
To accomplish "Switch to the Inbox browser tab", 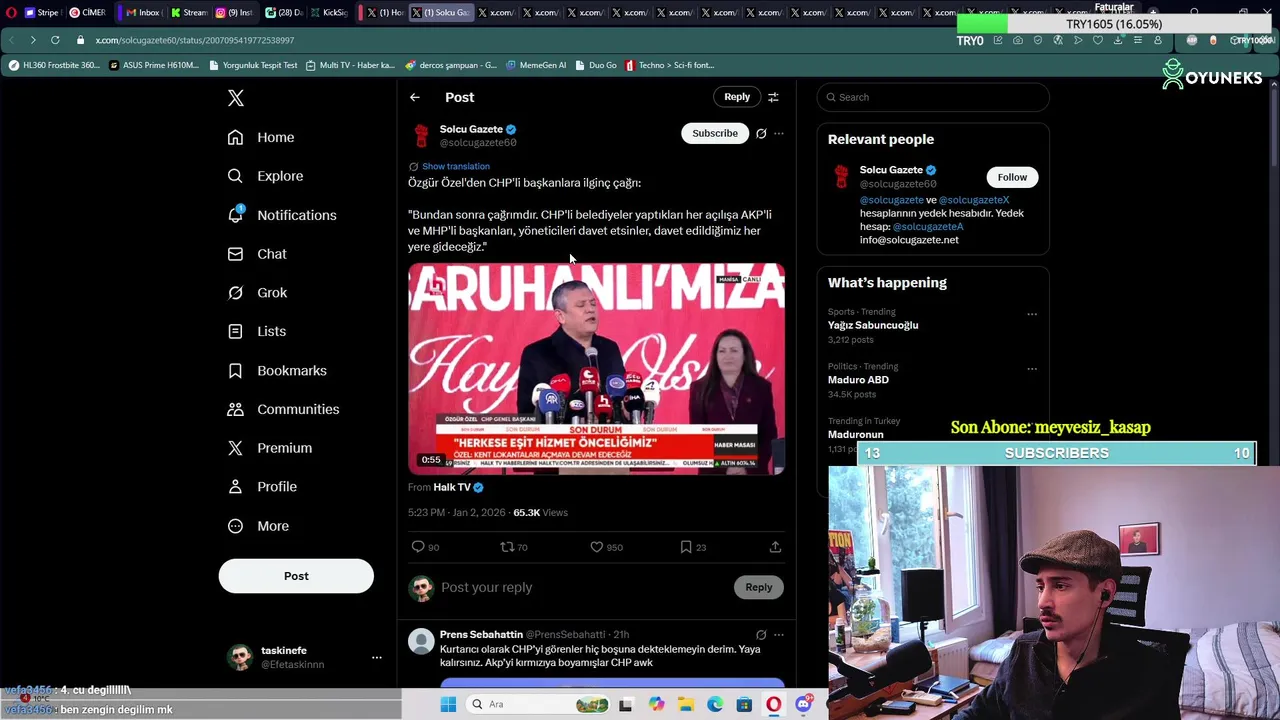I will [x=142, y=12].
